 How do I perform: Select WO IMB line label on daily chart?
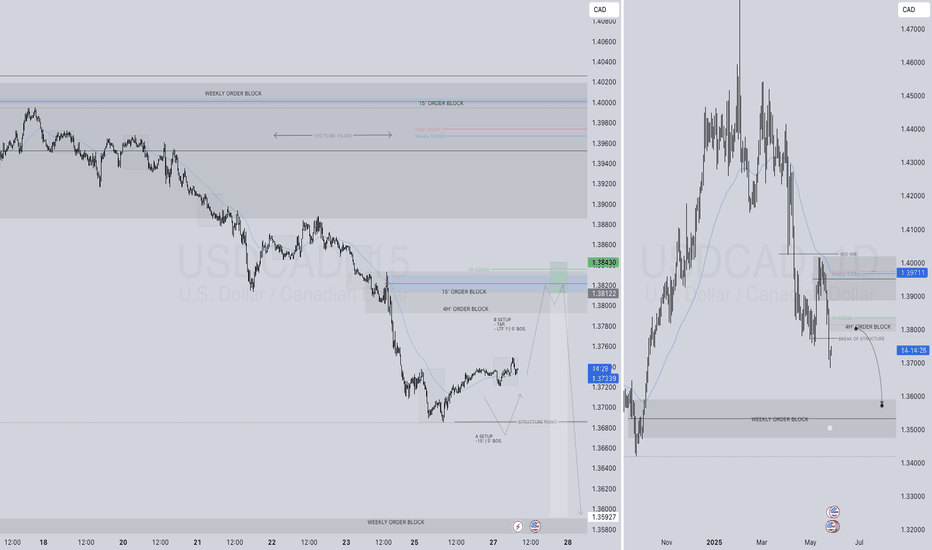pyautogui.click(x=848, y=254)
